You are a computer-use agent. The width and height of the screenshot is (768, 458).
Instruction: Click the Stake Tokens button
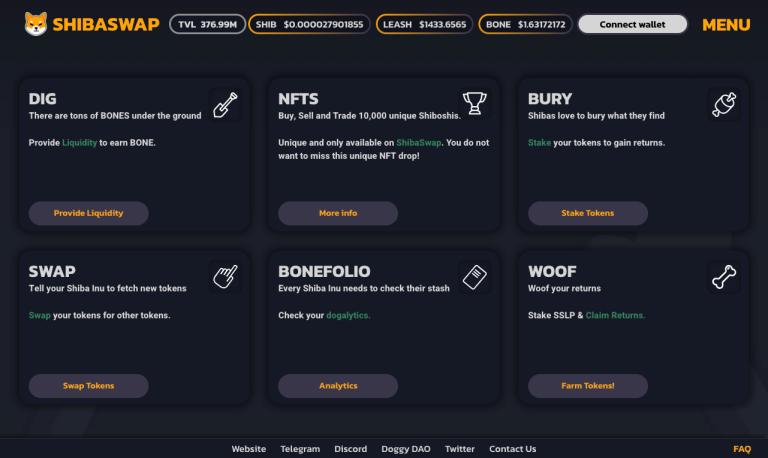pyautogui.click(x=588, y=213)
